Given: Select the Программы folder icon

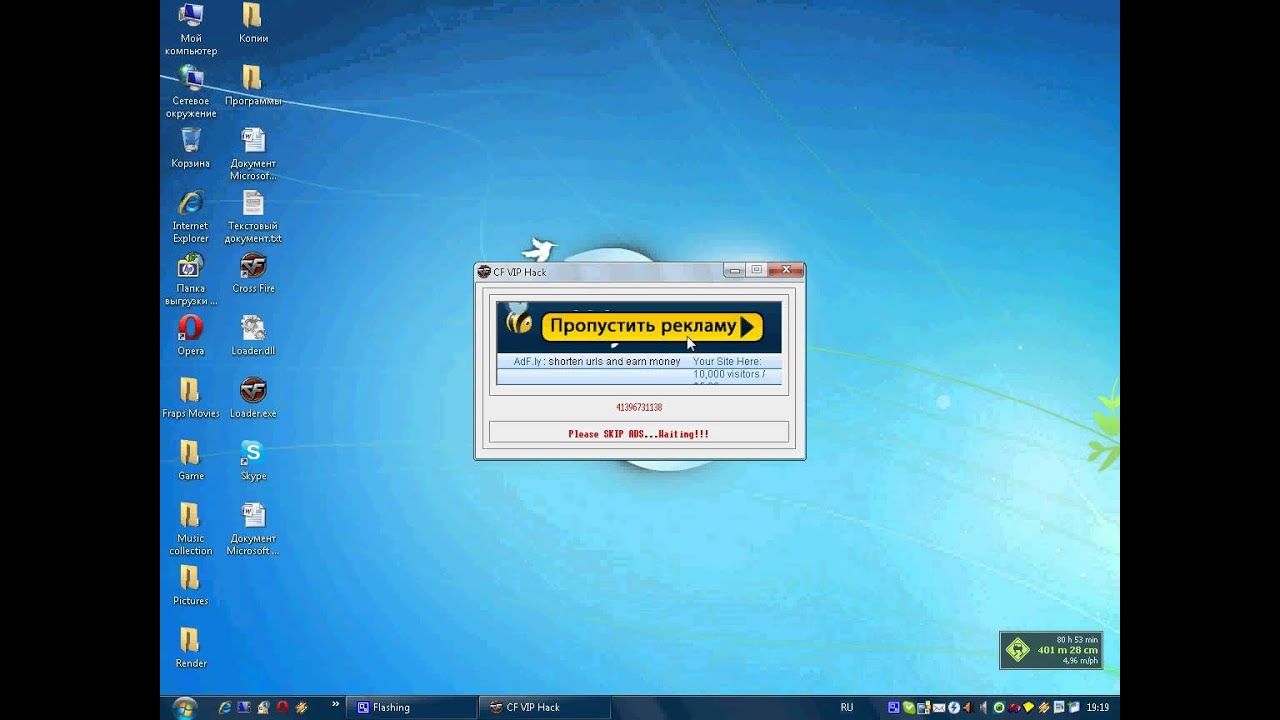Looking at the screenshot, I should (253, 86).
